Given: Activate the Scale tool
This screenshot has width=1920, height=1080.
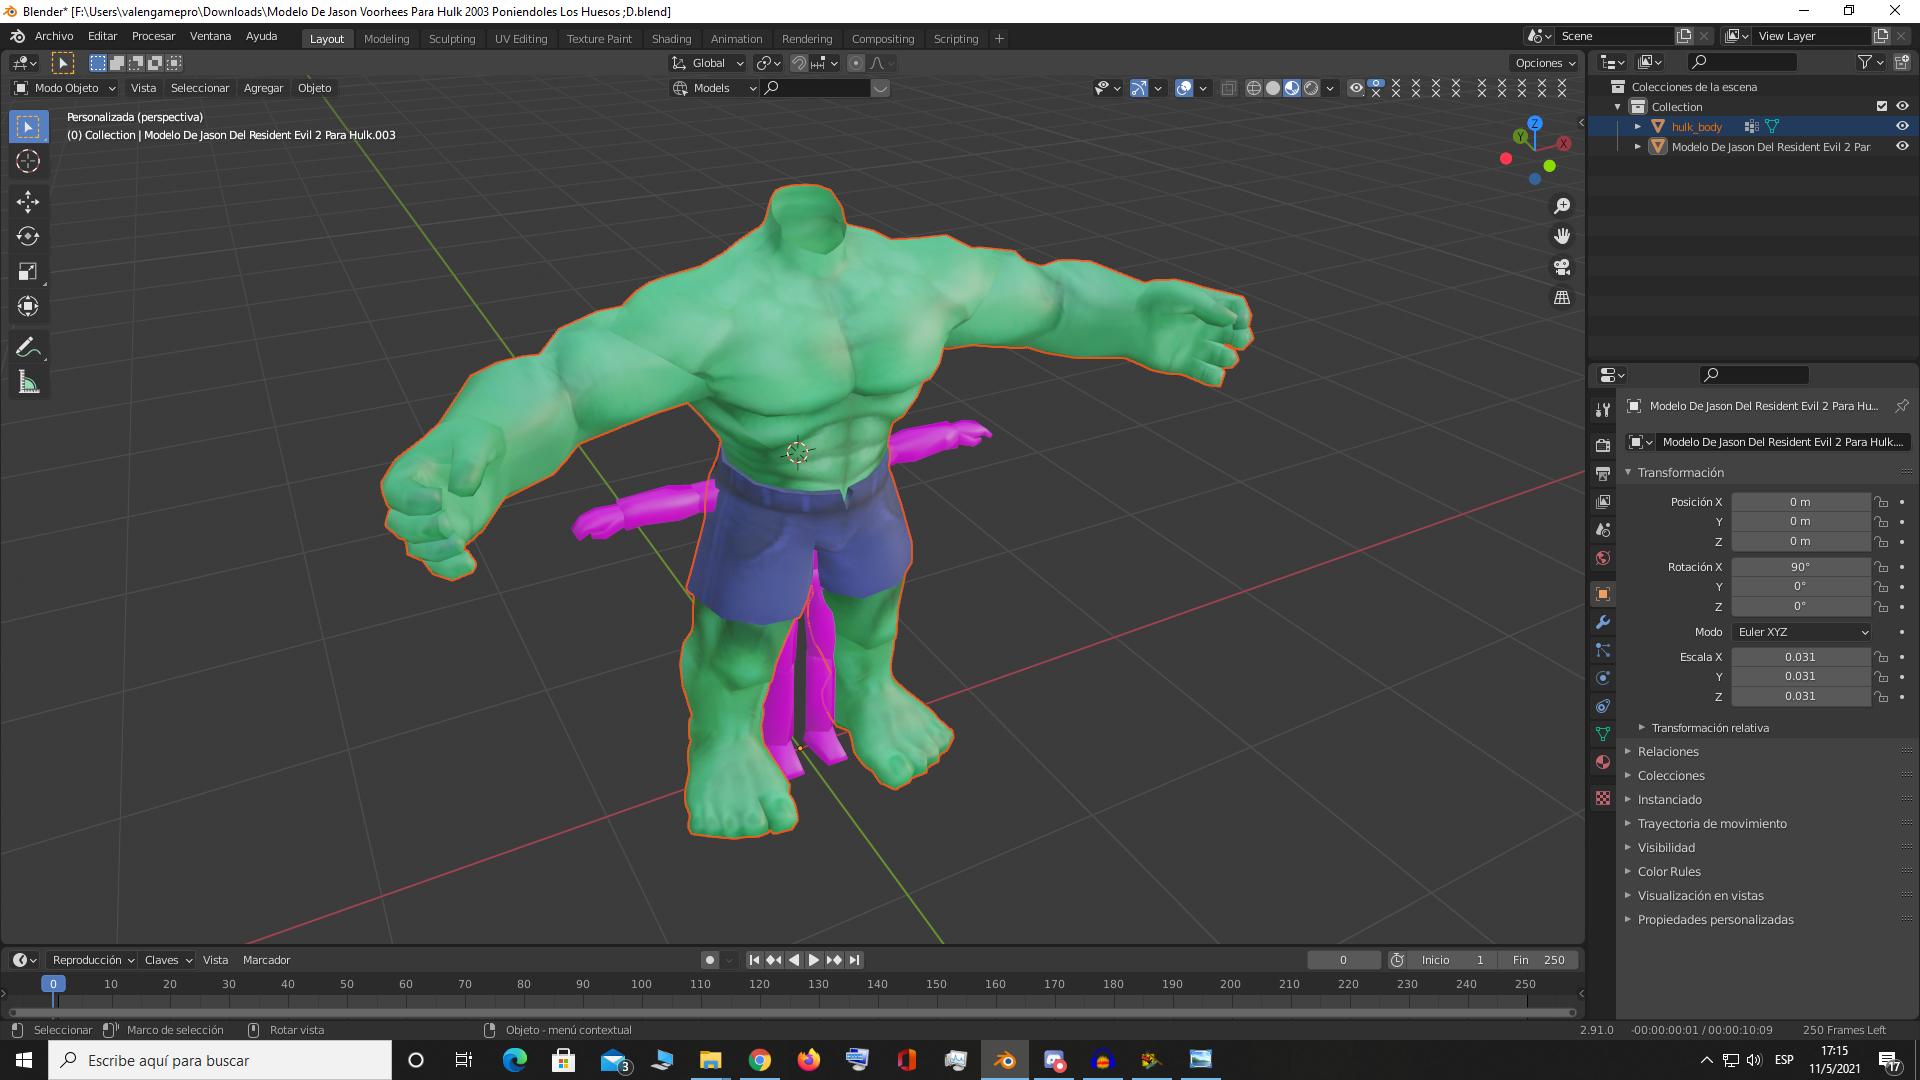Looking at the screenshot, I should 28,271.
